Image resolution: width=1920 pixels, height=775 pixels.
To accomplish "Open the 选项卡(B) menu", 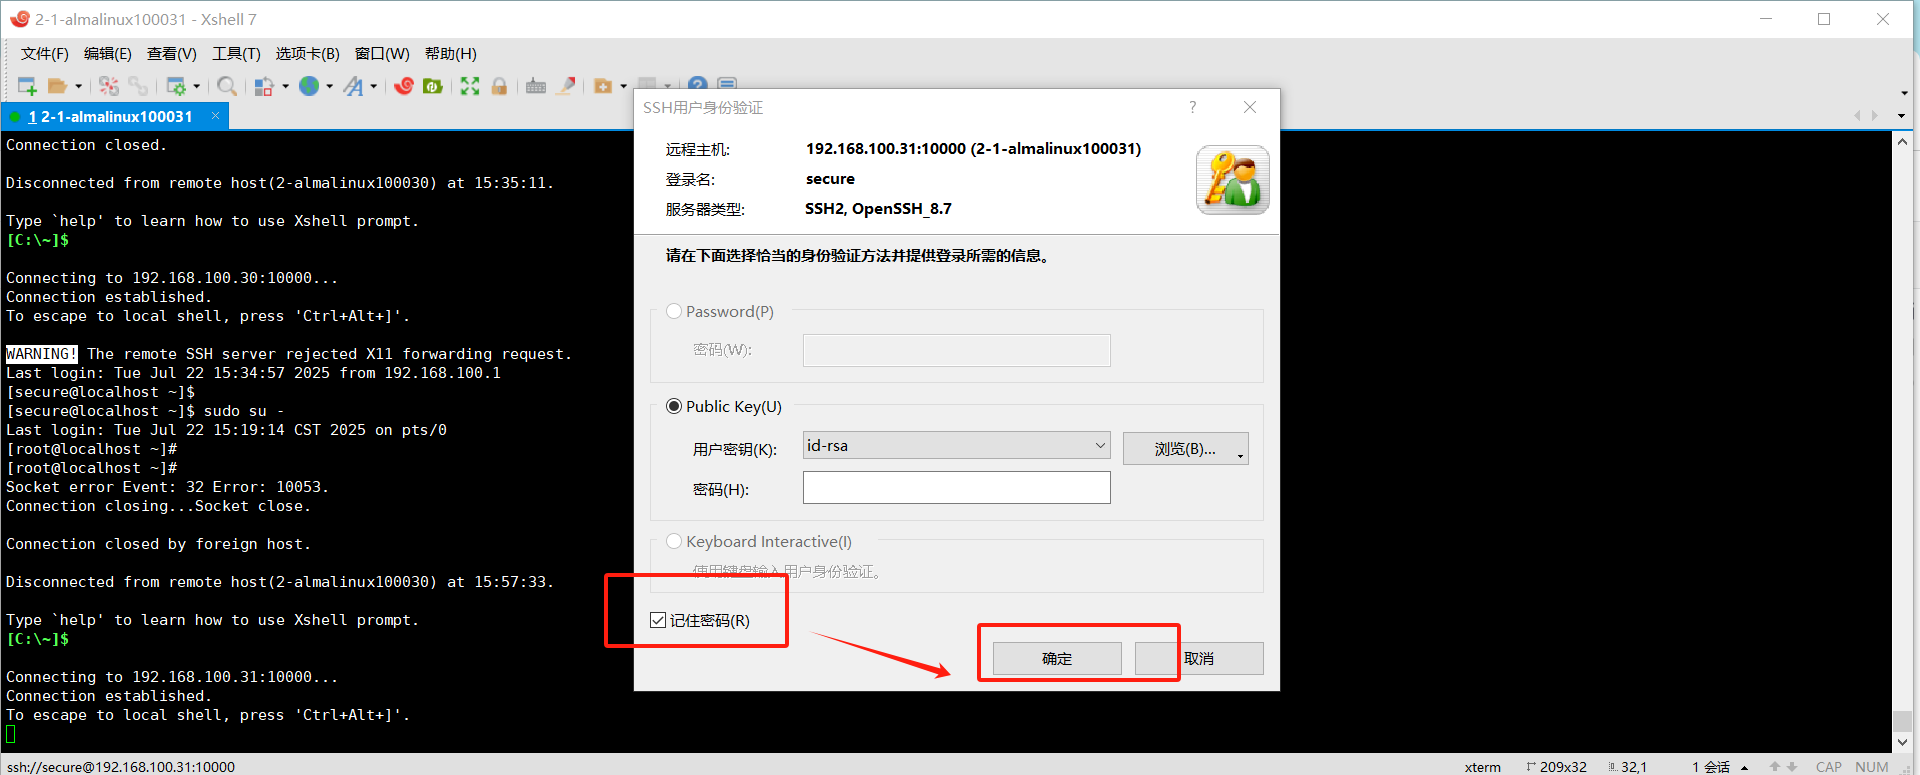I will pyautogui.click(x=308, y=53).
